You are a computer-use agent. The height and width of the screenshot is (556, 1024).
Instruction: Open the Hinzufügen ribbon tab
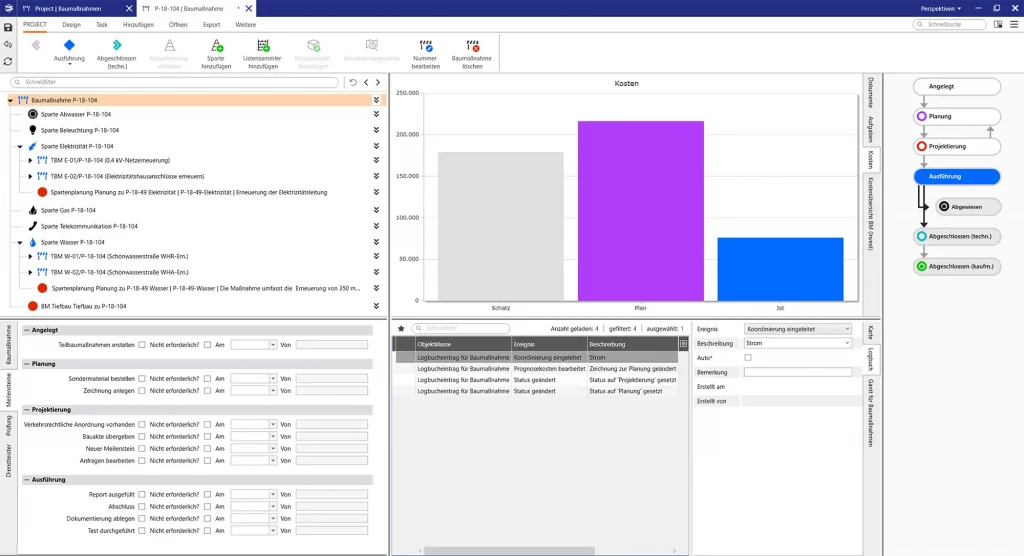coord(139,23)
